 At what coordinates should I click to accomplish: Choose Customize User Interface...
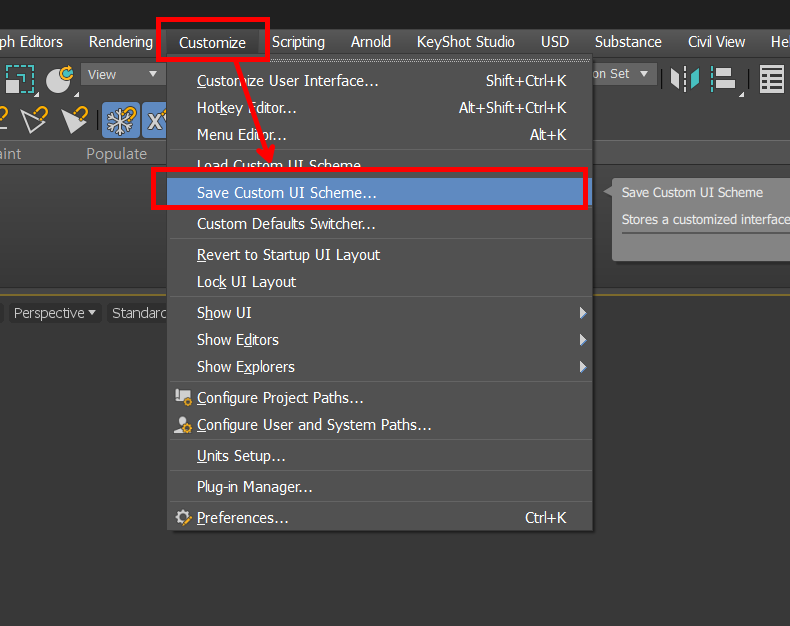tap(380, 81)
